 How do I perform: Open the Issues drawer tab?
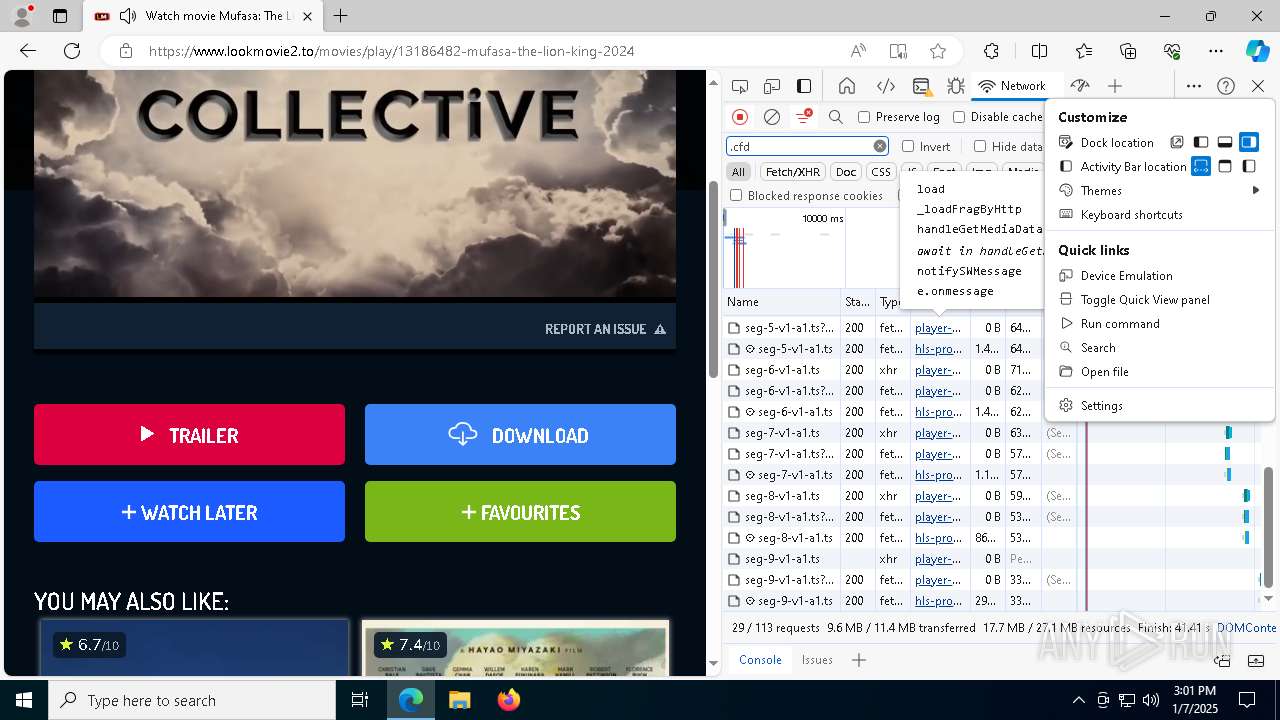coord(817,660)
